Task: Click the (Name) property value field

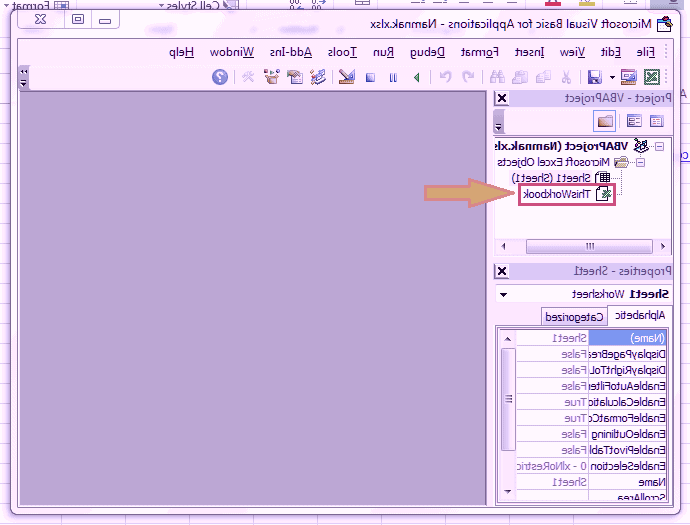Action: click(x=552, y=338)
